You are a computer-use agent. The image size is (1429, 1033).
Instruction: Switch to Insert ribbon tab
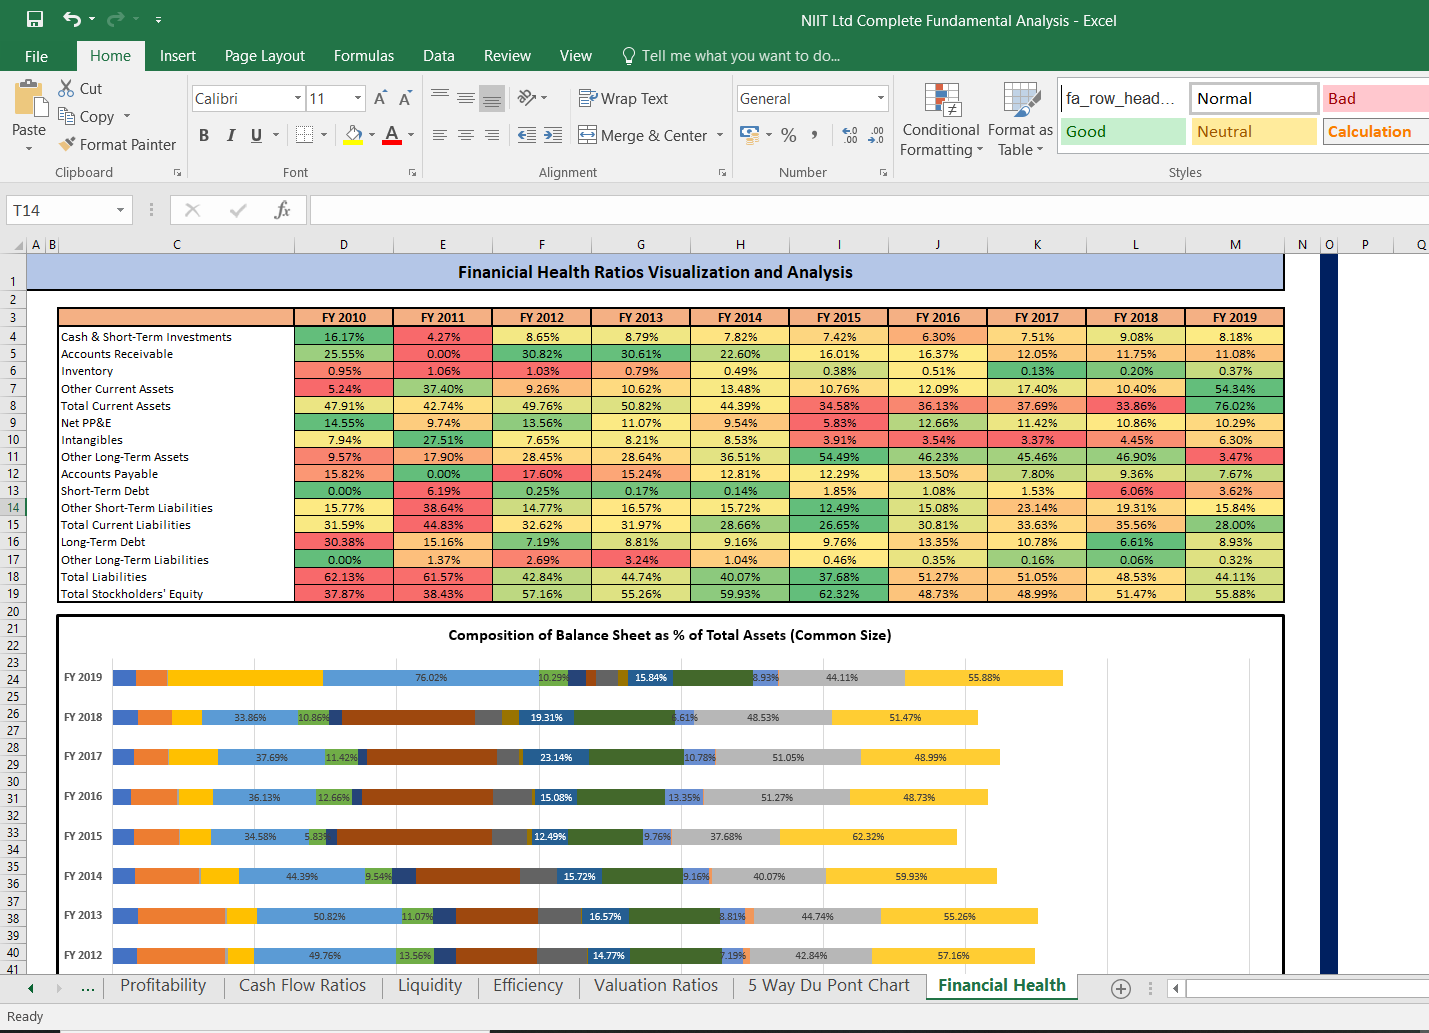point(178,56)
